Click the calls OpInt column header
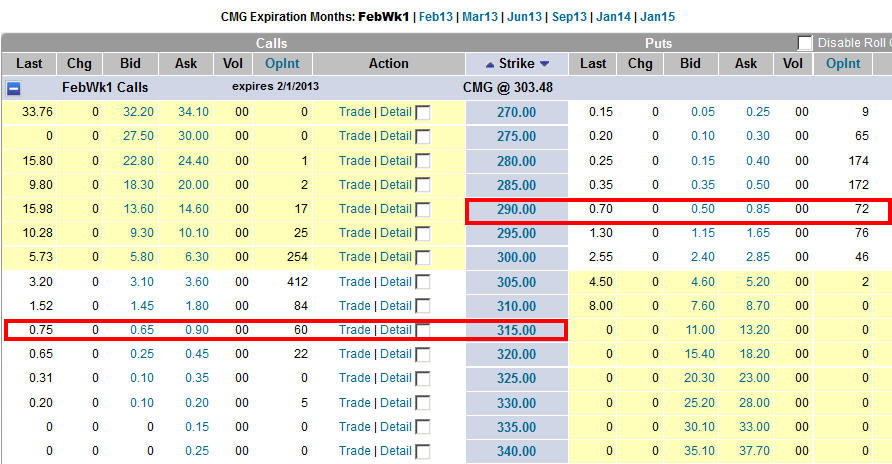Viewport: 892px width, 464px height. 282,64
